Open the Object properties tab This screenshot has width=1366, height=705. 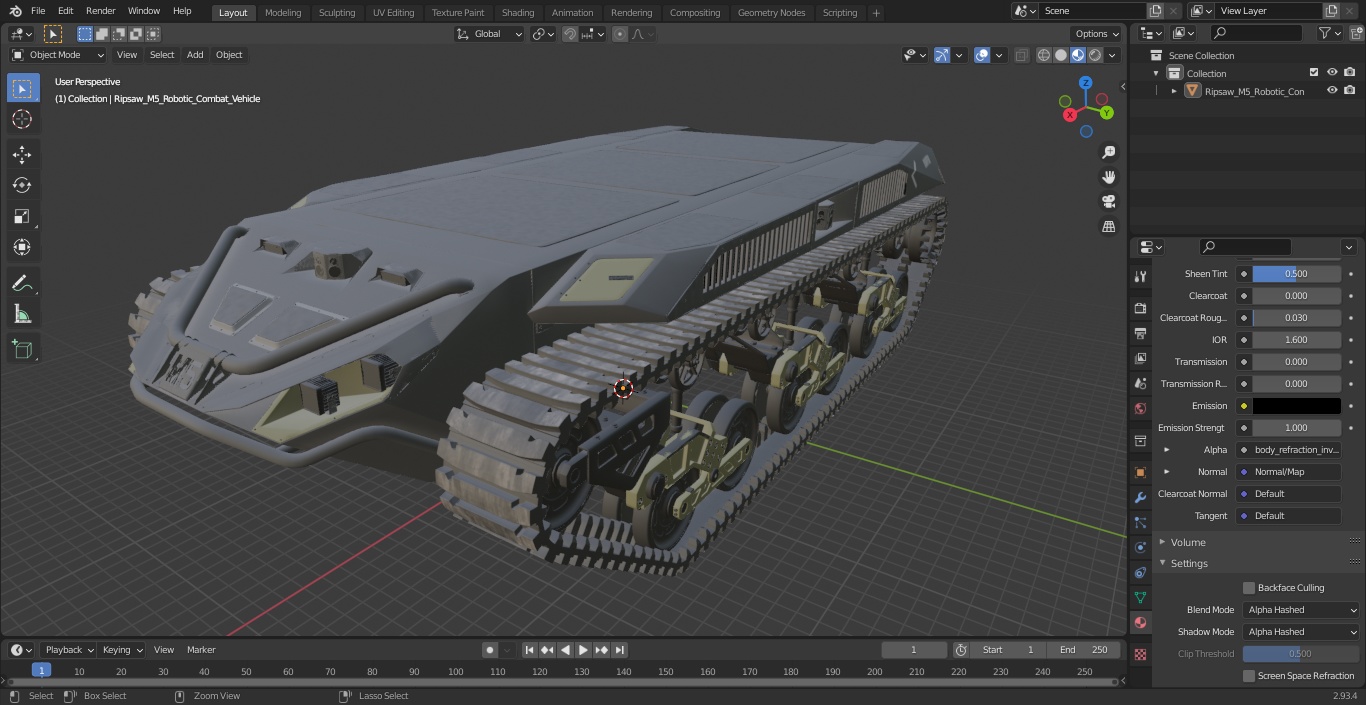[1140, 472]
